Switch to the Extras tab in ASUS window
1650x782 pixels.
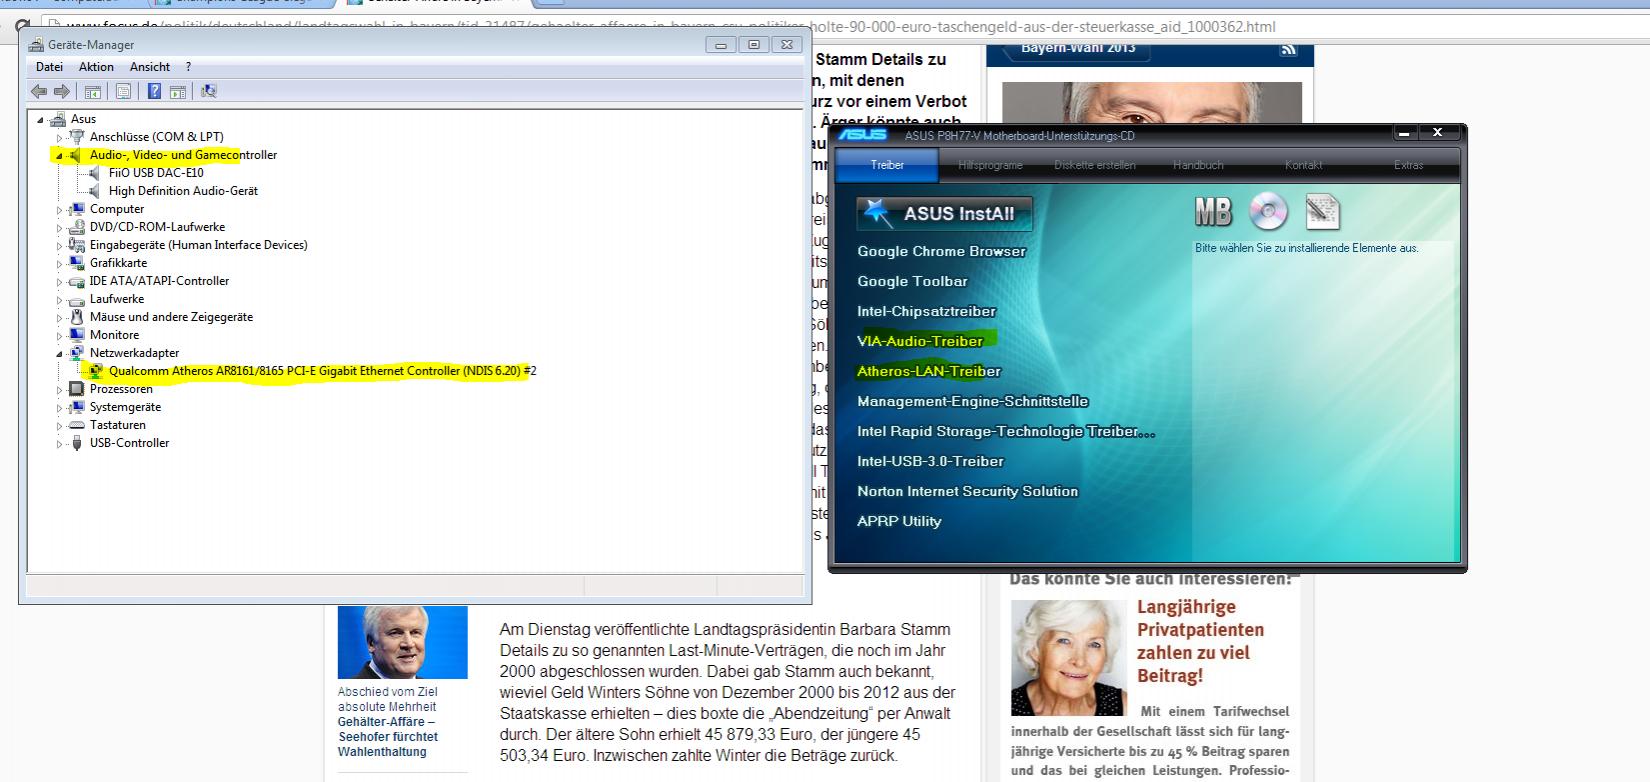[1408, 165]
